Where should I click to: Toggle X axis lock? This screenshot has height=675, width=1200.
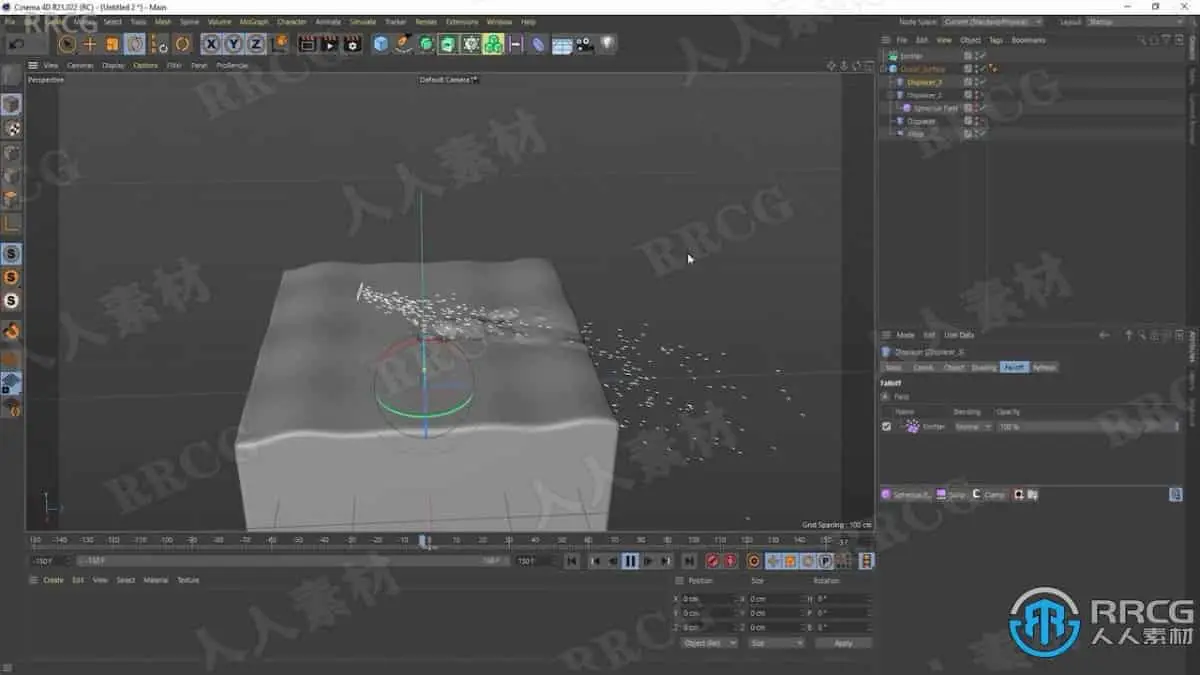(211, 44)
